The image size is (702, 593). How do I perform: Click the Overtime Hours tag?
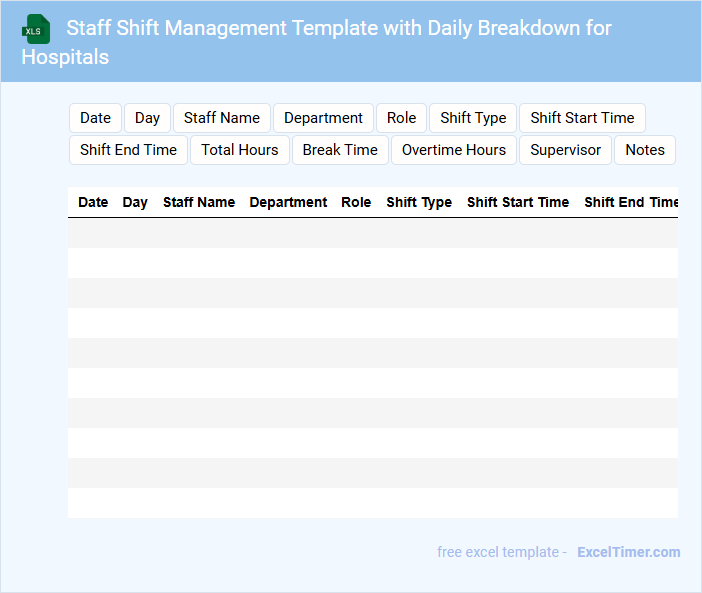tap(454, 150)
